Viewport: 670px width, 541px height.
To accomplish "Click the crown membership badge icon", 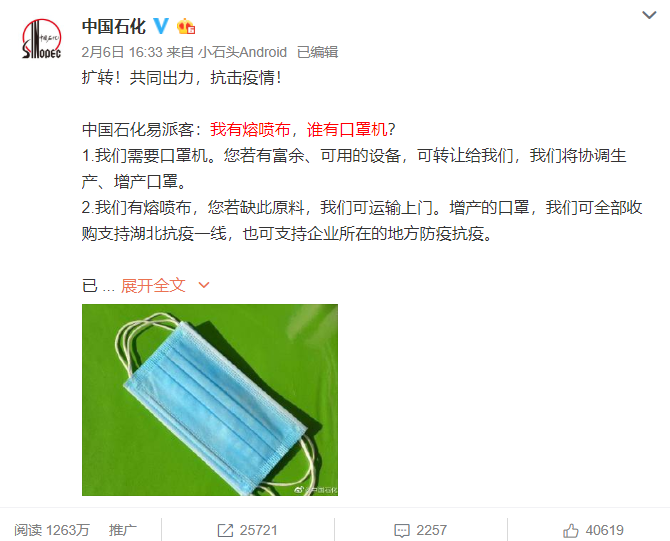I will 186,26.
